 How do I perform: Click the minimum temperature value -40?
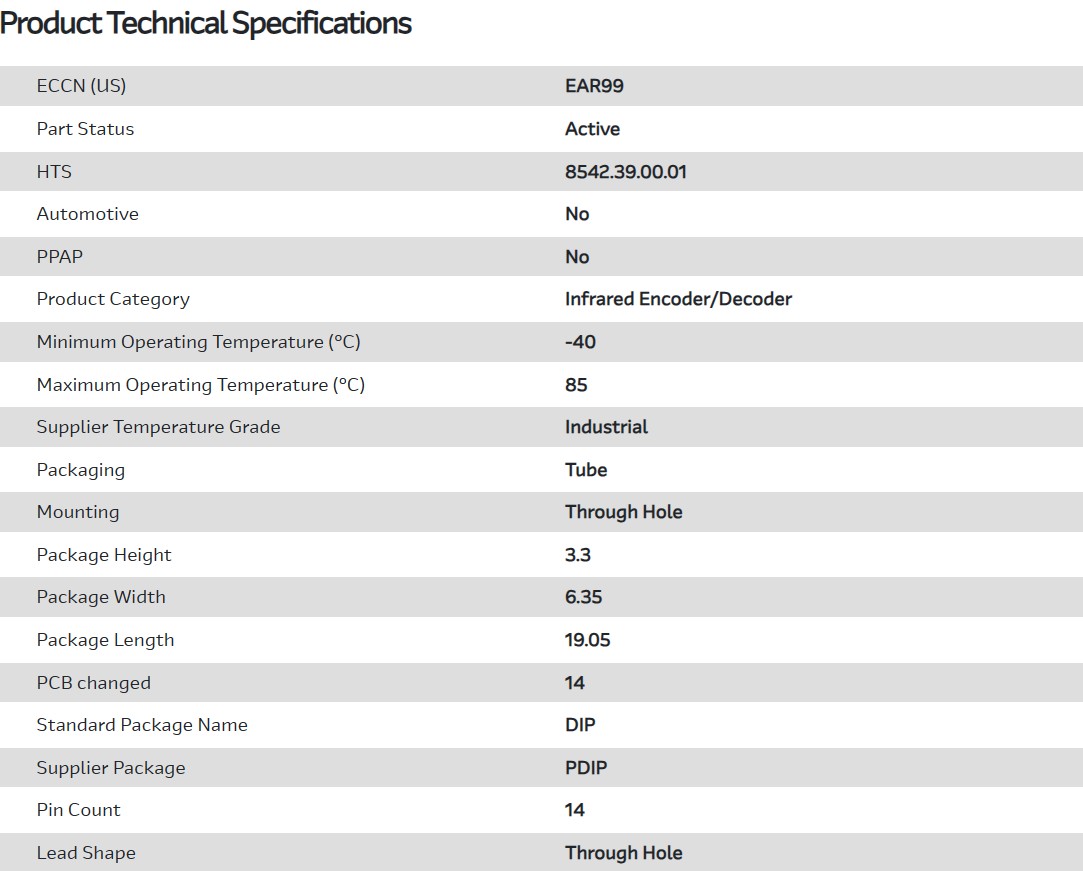click(x=580, y=342)
